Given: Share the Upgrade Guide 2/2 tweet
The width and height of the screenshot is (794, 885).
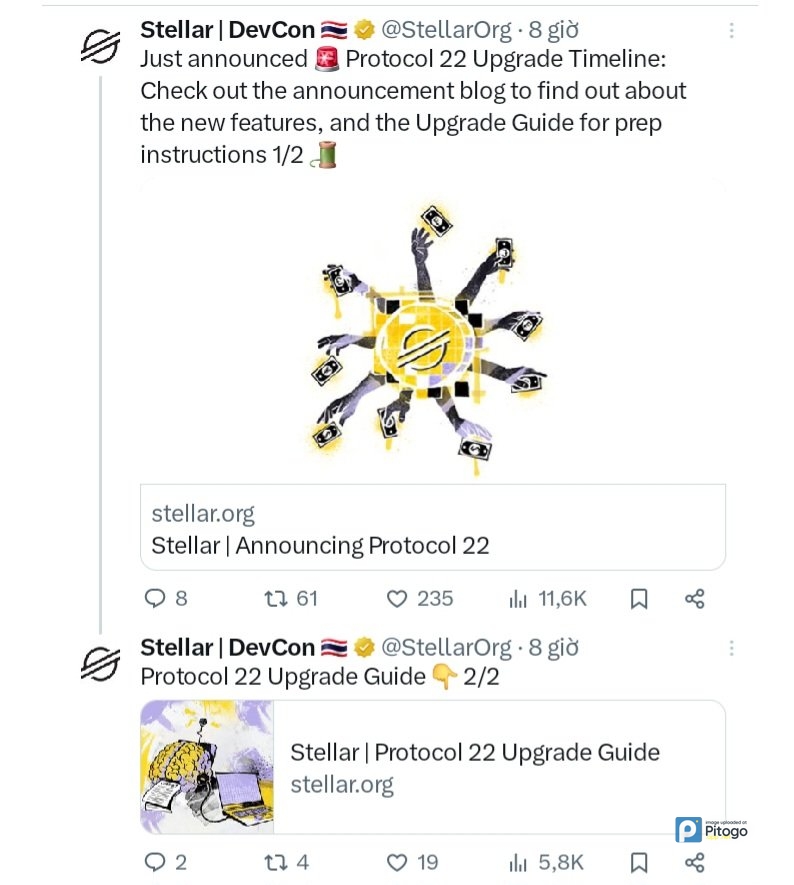Looking at the screenshot, I should pos(695,862).
